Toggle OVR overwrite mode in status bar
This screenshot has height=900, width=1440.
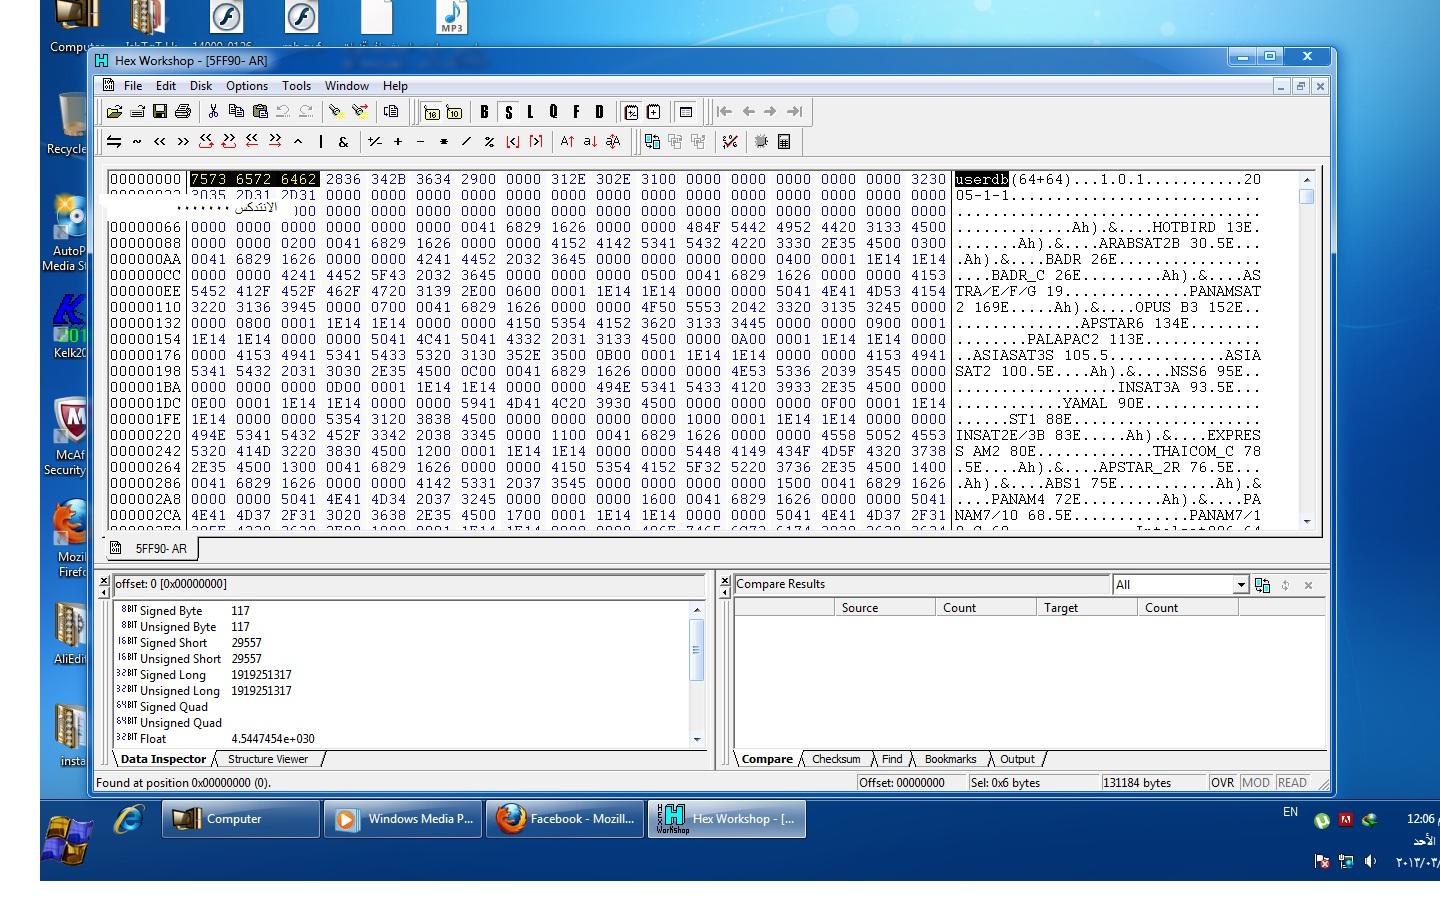[1222, 783]
